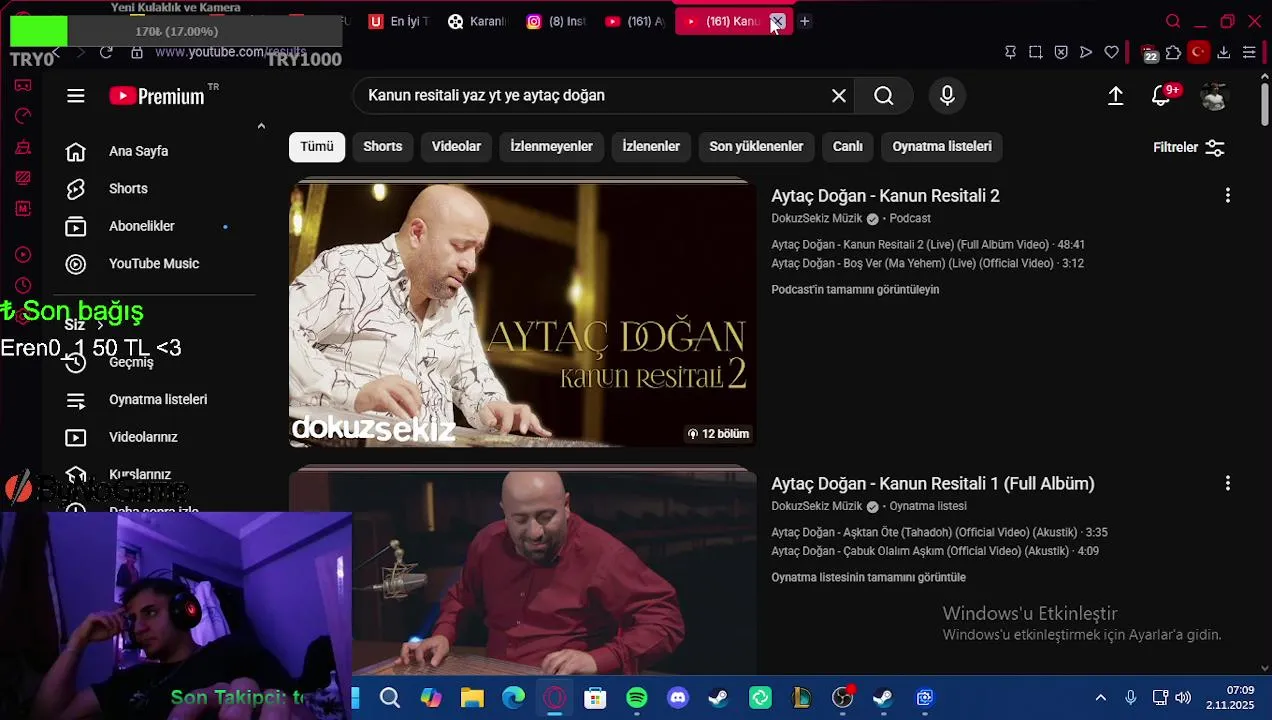
Task: Open more options for Kanun Resitali 2
Action: click(1228, 196)
